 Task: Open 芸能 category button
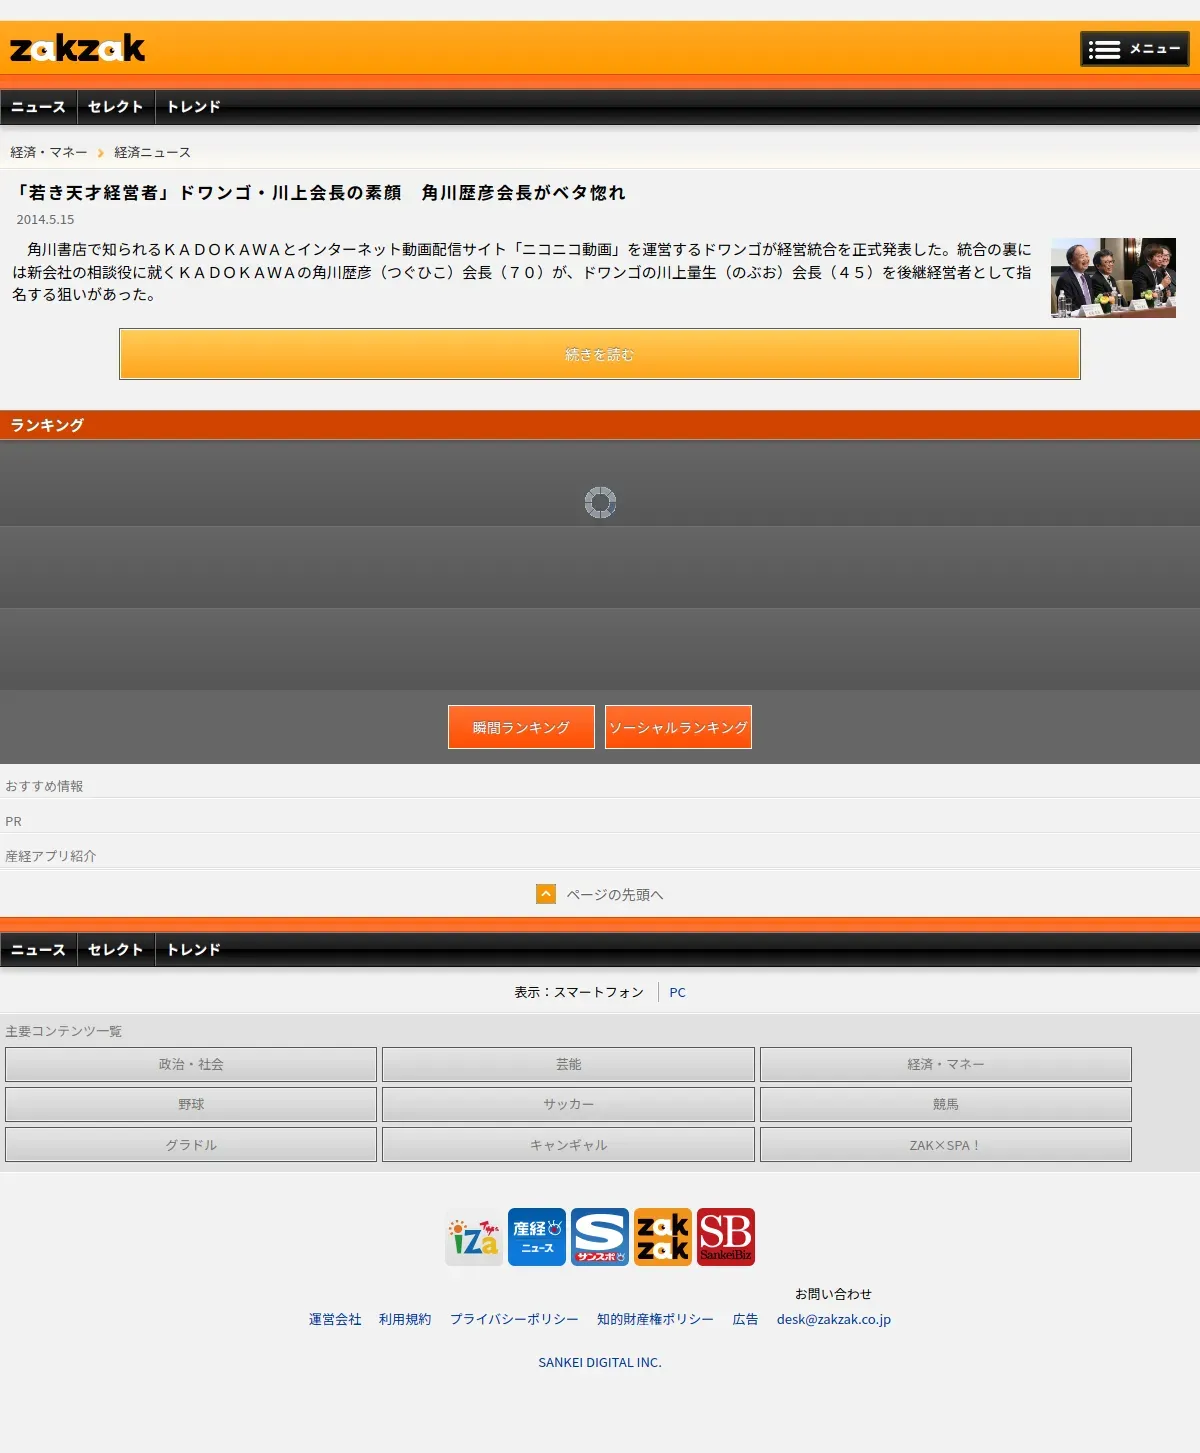pyautogui.click(x=568, y=1064)
